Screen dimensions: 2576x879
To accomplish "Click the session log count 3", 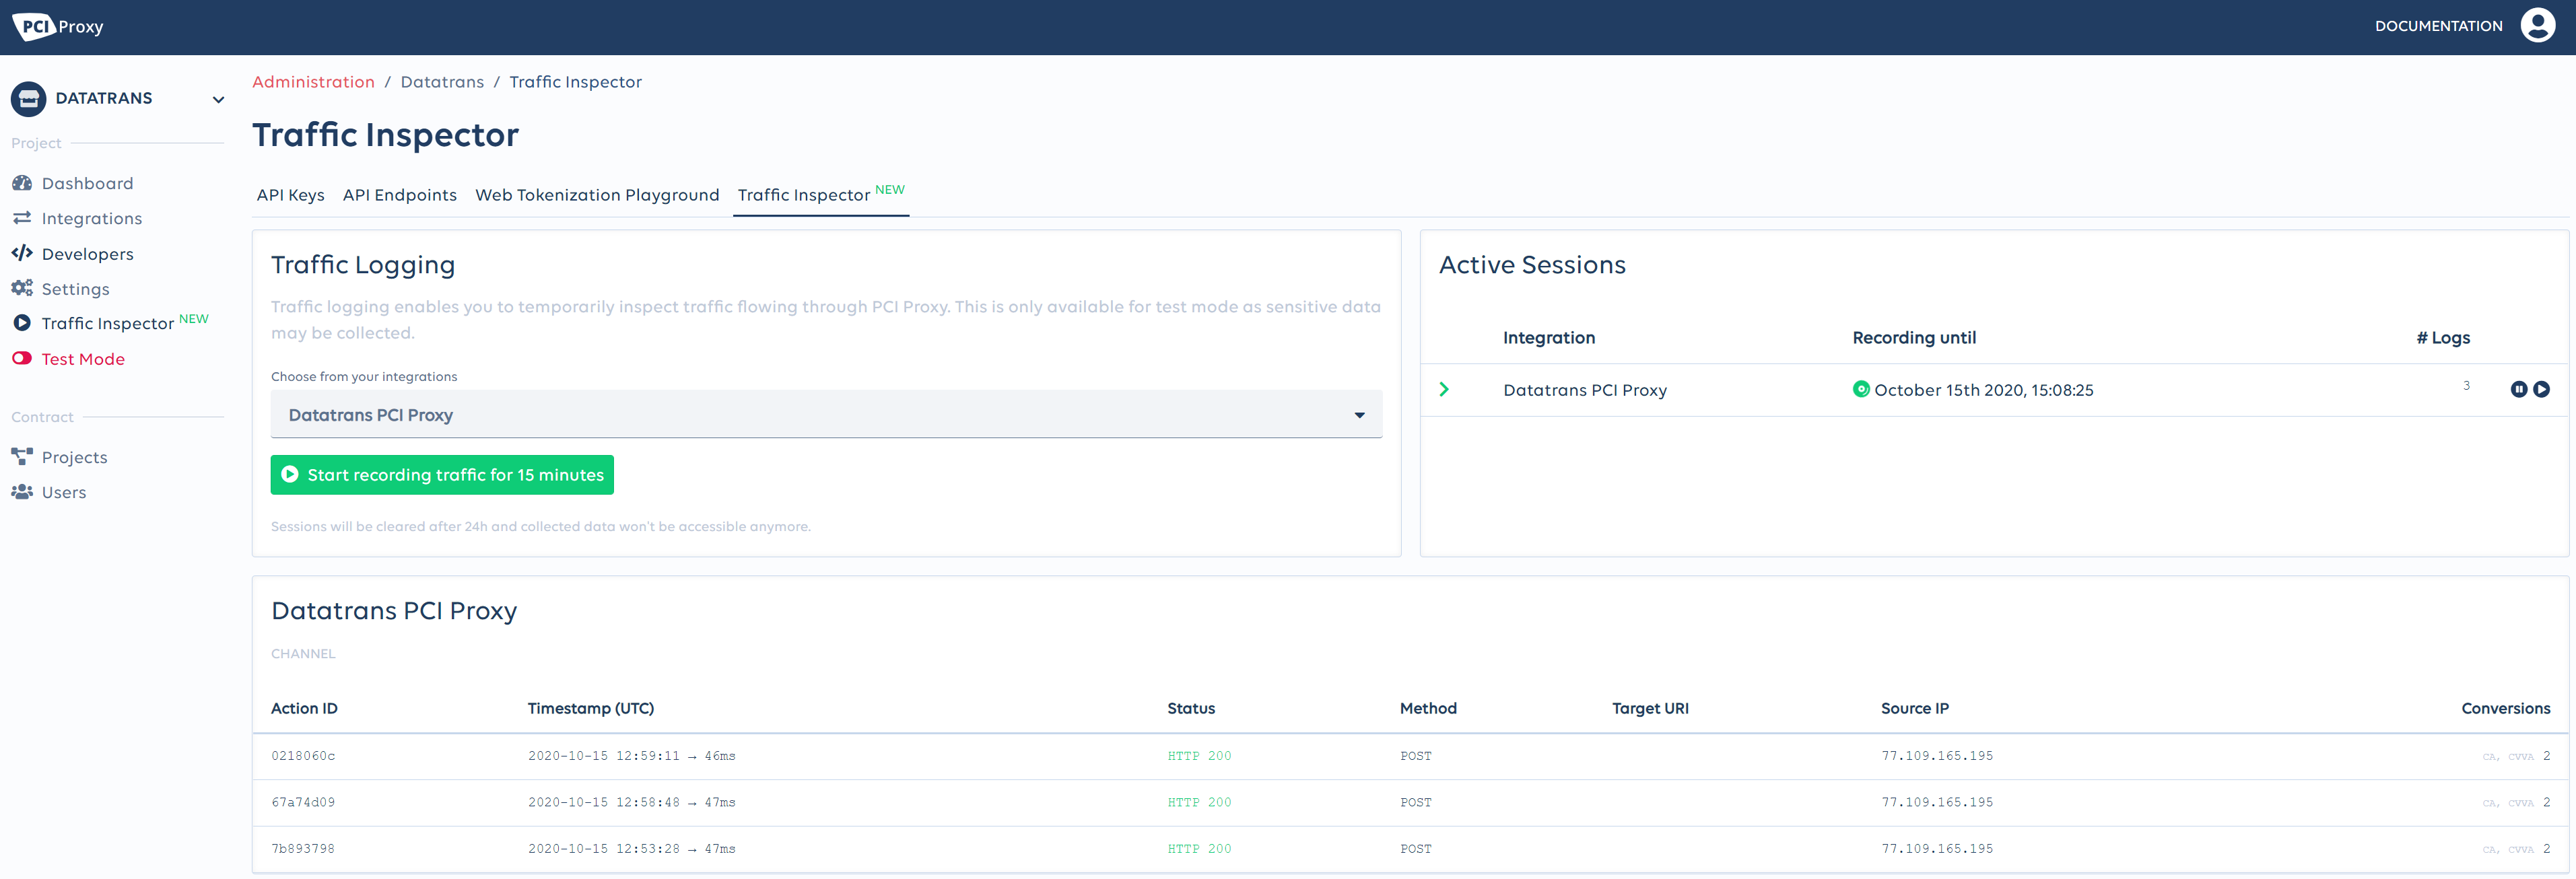I will point(2466,386).
